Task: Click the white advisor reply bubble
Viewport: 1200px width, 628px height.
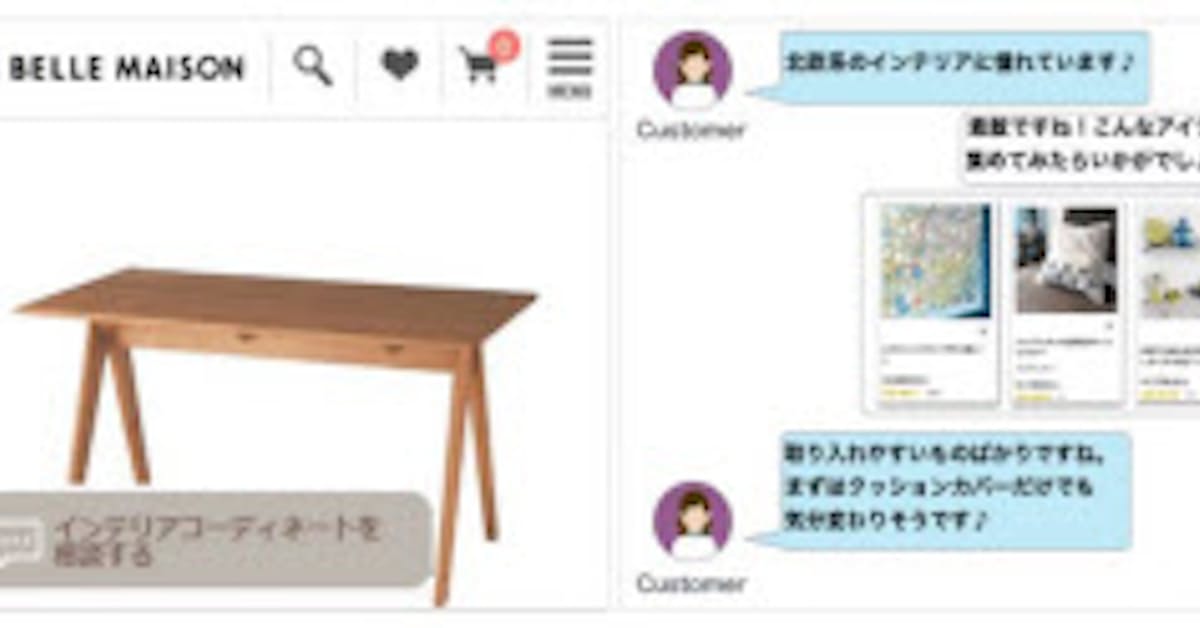Action: [x=1081, y=146]
